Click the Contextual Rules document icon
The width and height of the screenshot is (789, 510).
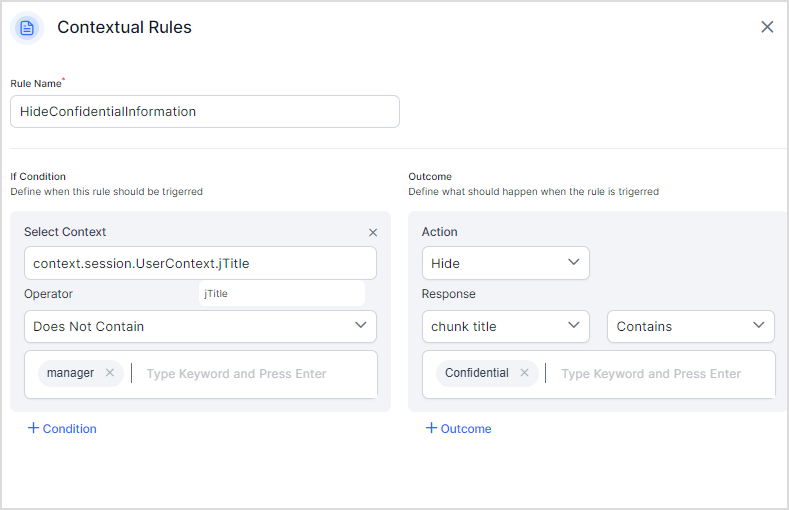click(x=27, y=28)
